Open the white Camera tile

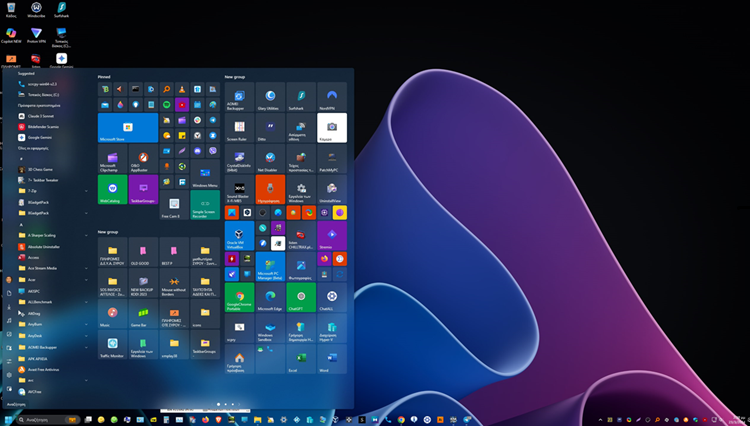click(x=332, y=128)
